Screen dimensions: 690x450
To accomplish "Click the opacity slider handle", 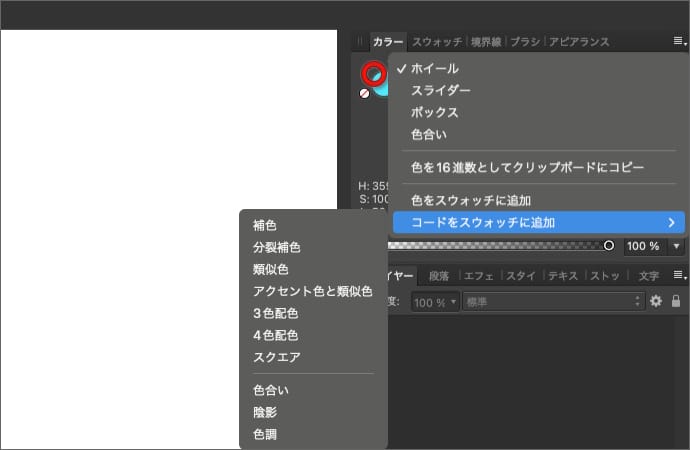I will coord(608,245).
